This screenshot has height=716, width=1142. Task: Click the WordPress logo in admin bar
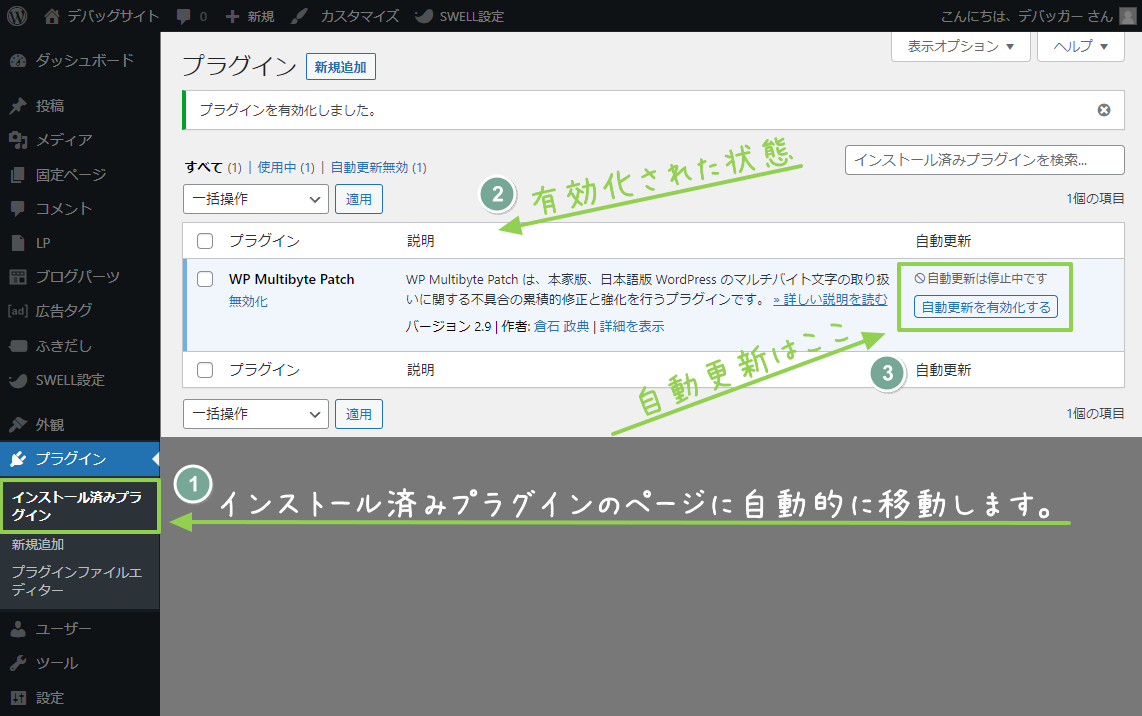tap(18, 16)
